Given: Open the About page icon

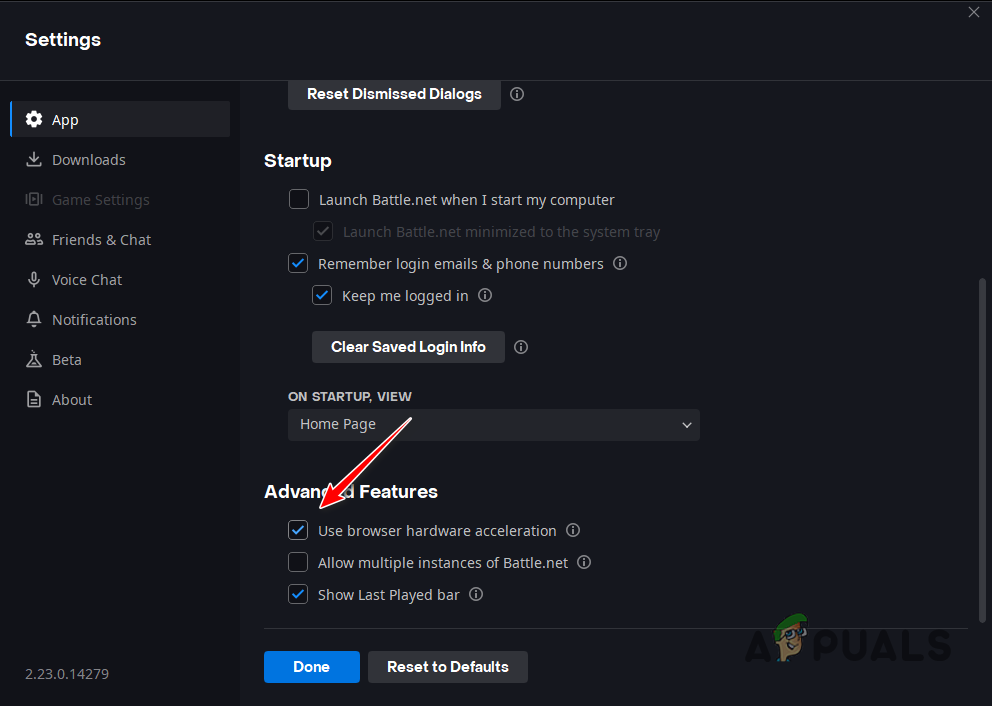Looking at the screenshot, I should (33, 399).
